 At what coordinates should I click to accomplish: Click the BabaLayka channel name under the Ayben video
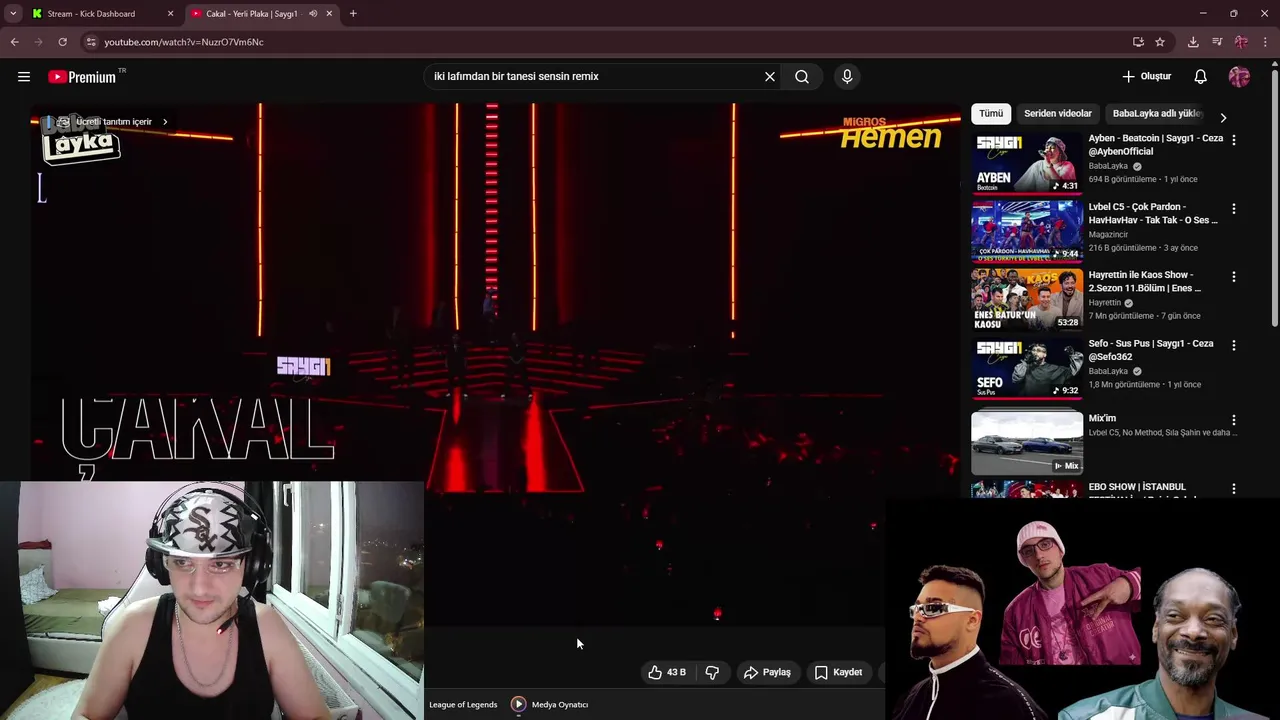pos(1108,166)
